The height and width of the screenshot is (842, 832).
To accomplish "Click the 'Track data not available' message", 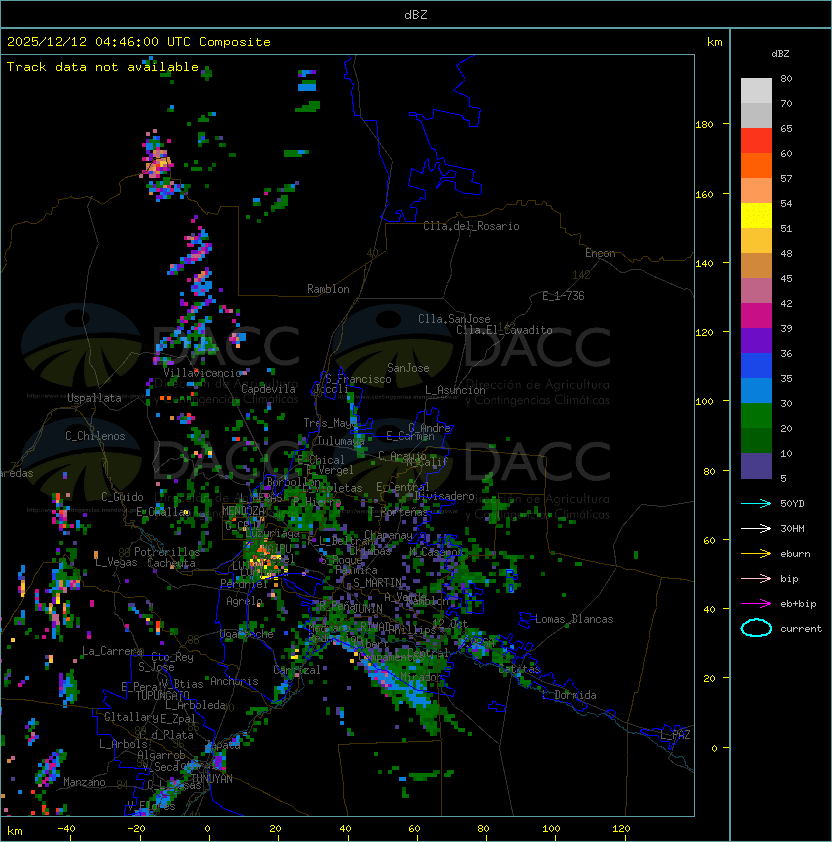I will tap(103, 67).
